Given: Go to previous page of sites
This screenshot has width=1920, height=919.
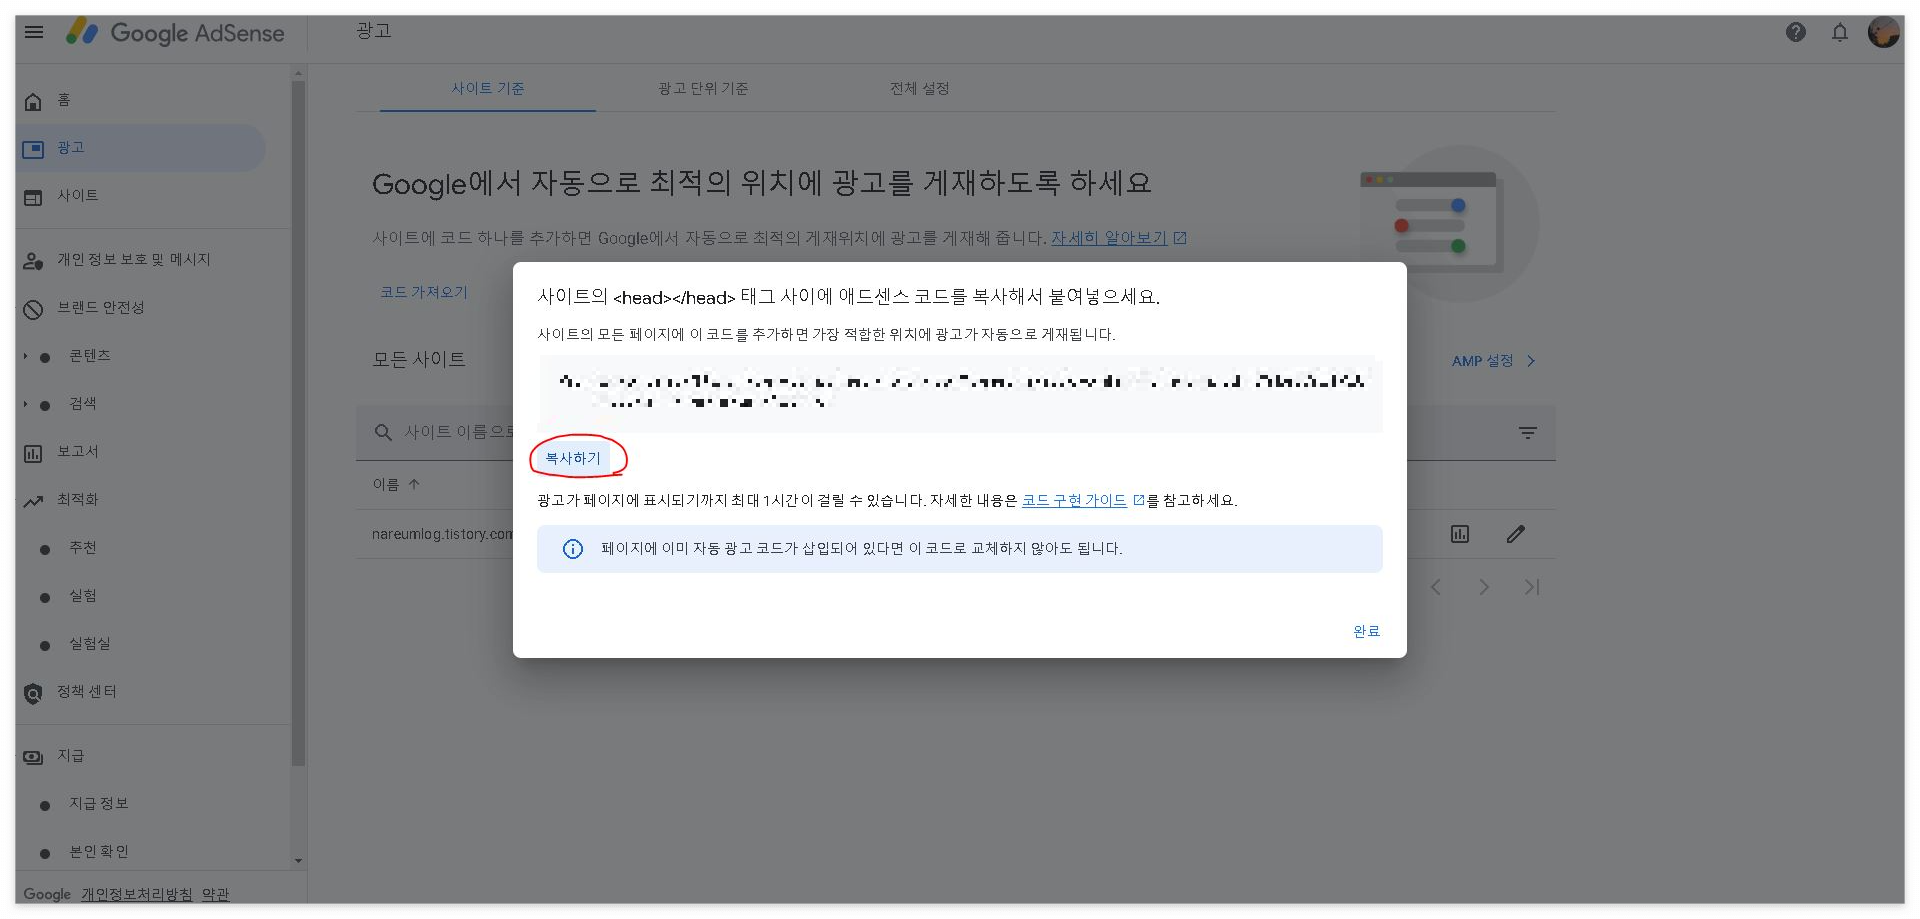Looking at the screenshot, I should pyautogui.click(x=1436, y=587).
